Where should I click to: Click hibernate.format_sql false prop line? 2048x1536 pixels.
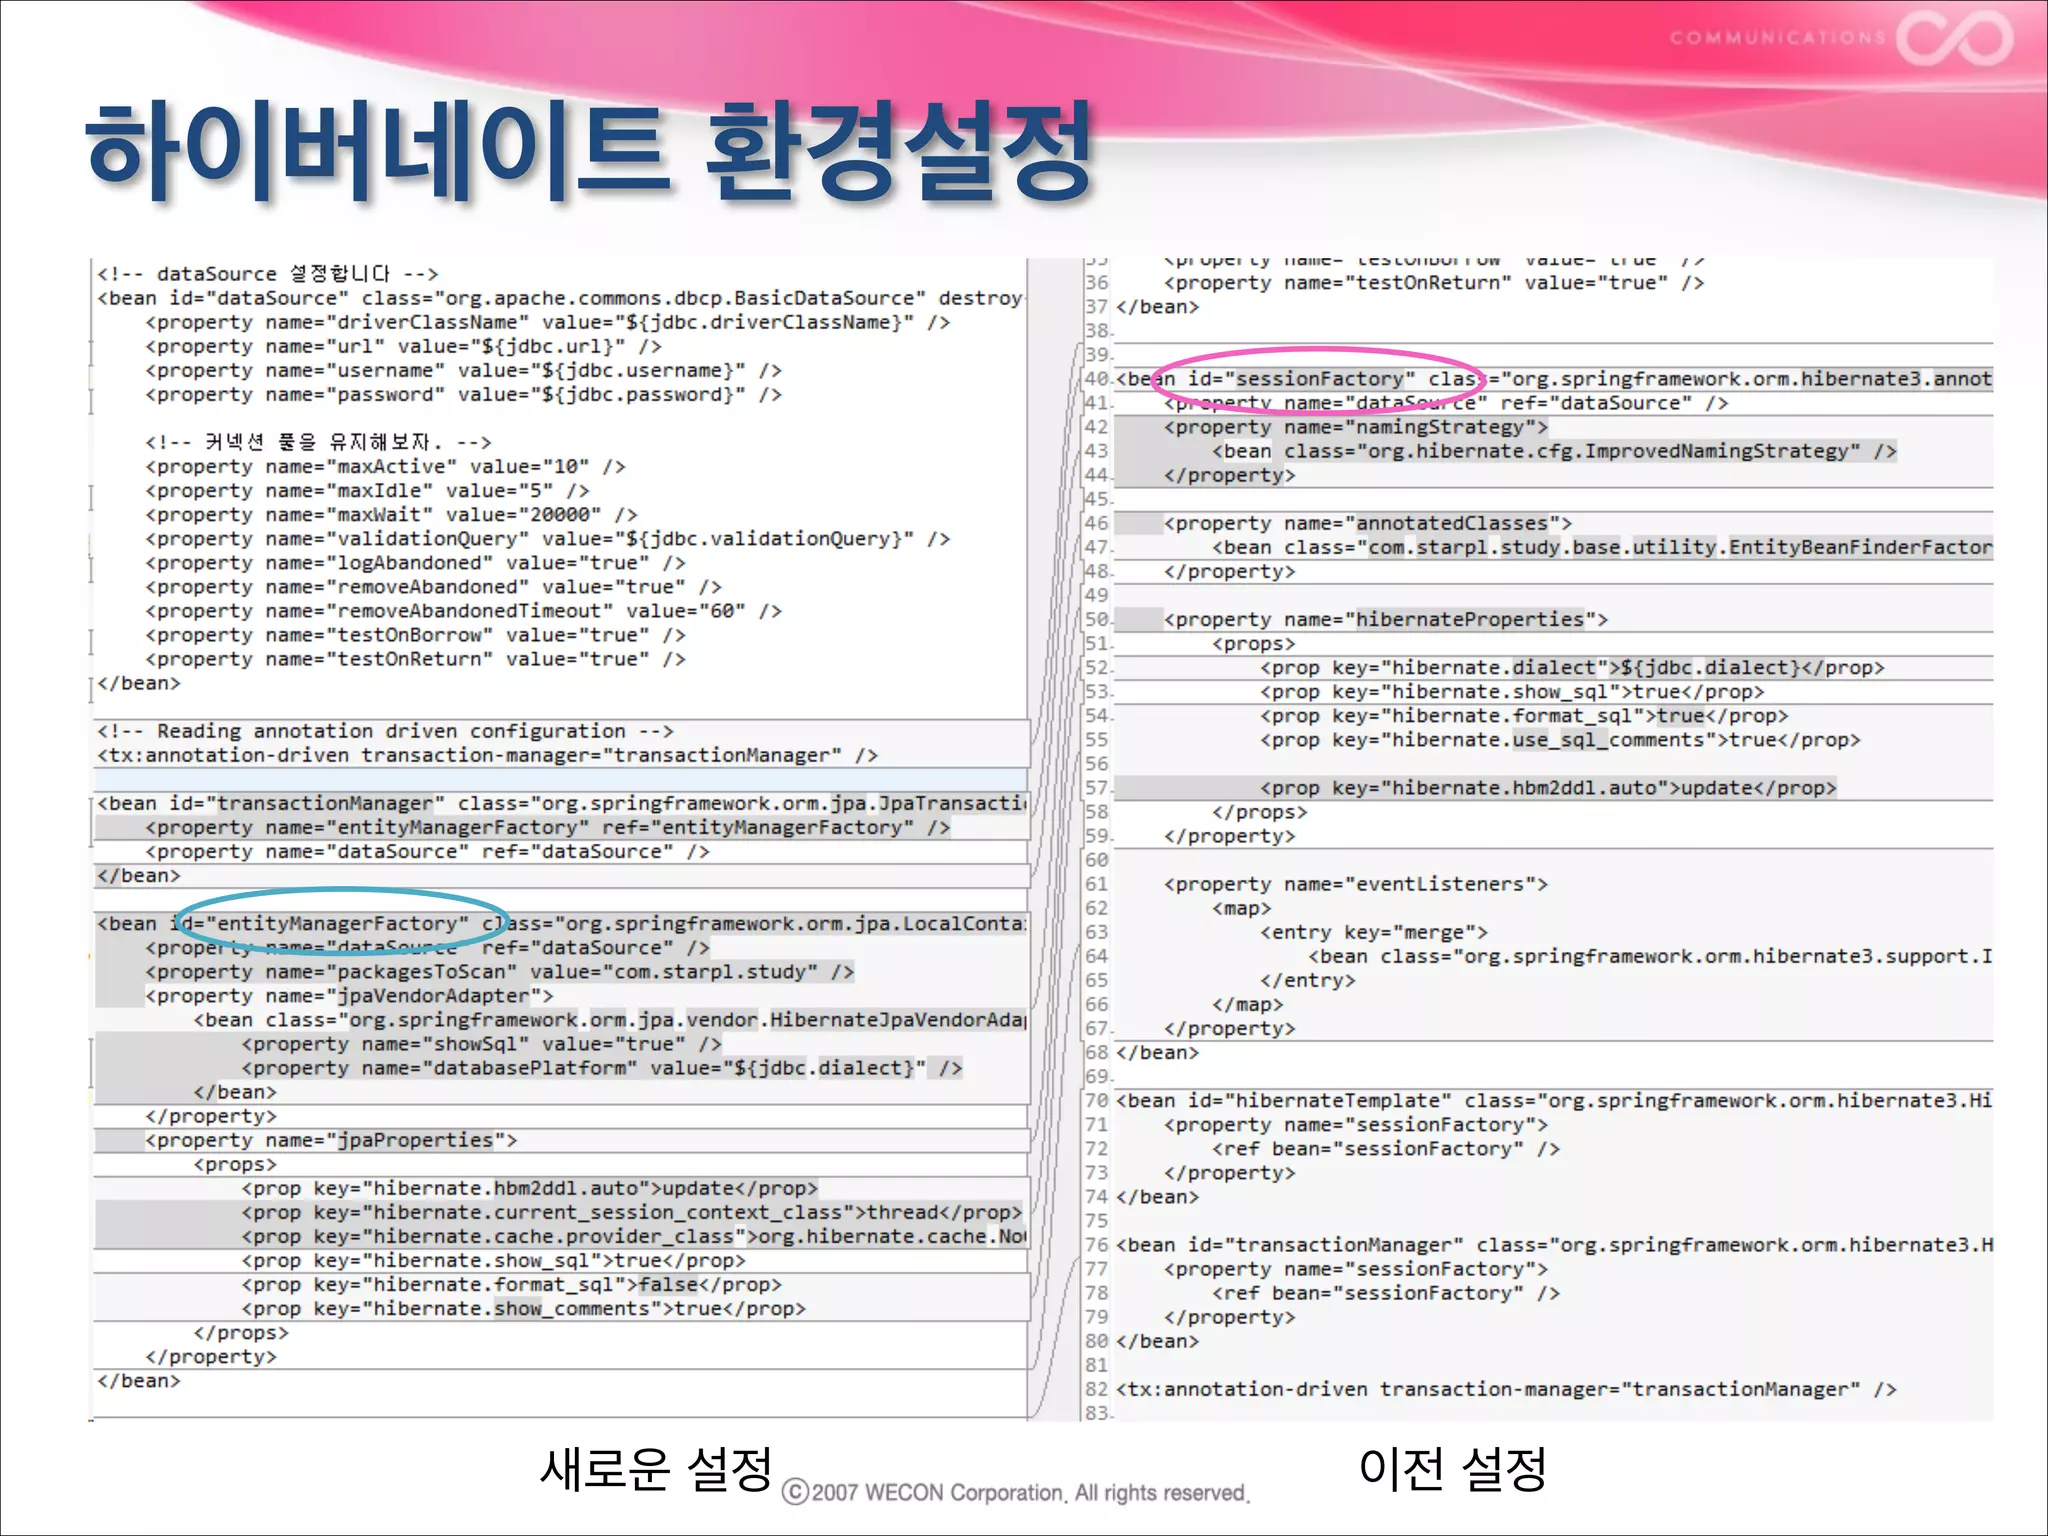click(x=510, y=1285)
